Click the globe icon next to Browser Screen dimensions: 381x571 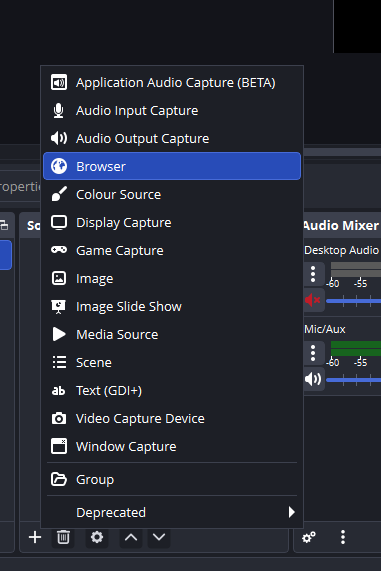pyautogui.click(x=59, y=166)
